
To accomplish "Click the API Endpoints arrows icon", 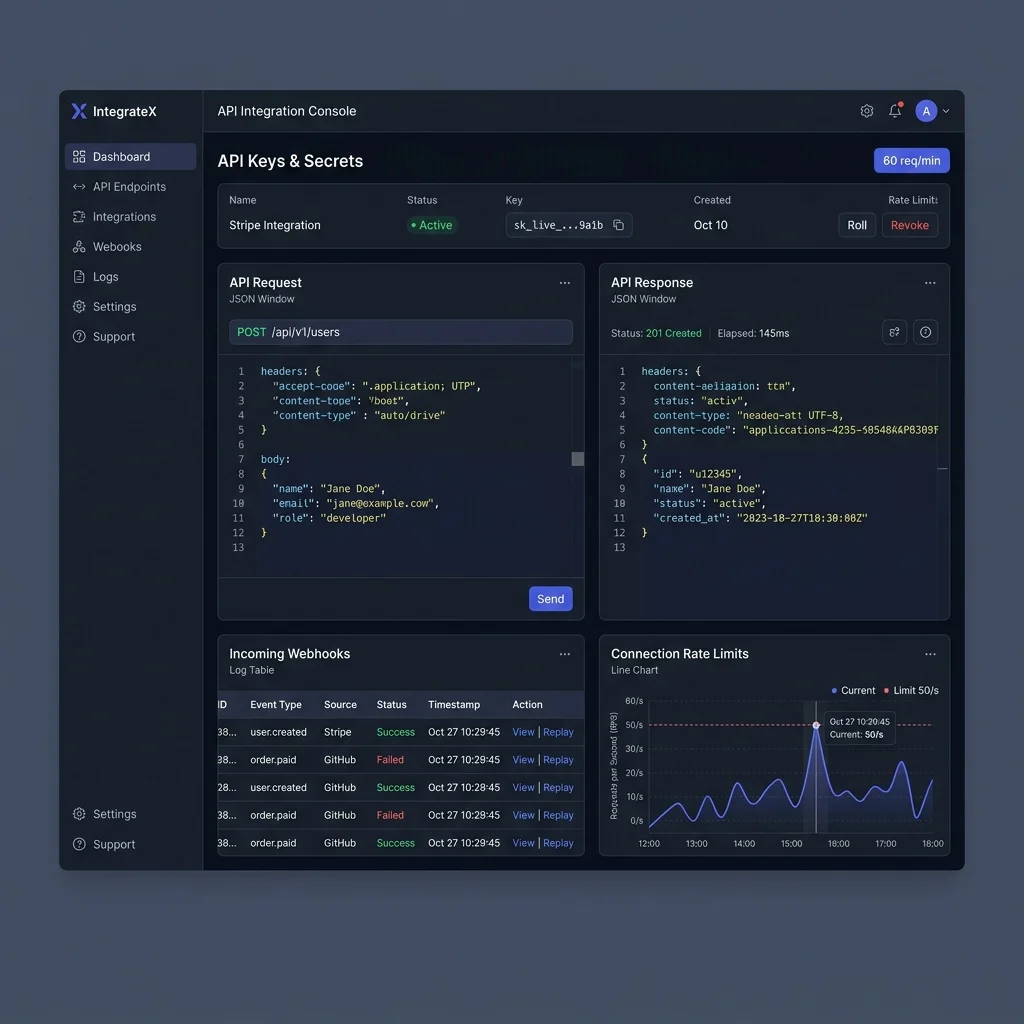I will pyautogui.click(x=79, y=187).
